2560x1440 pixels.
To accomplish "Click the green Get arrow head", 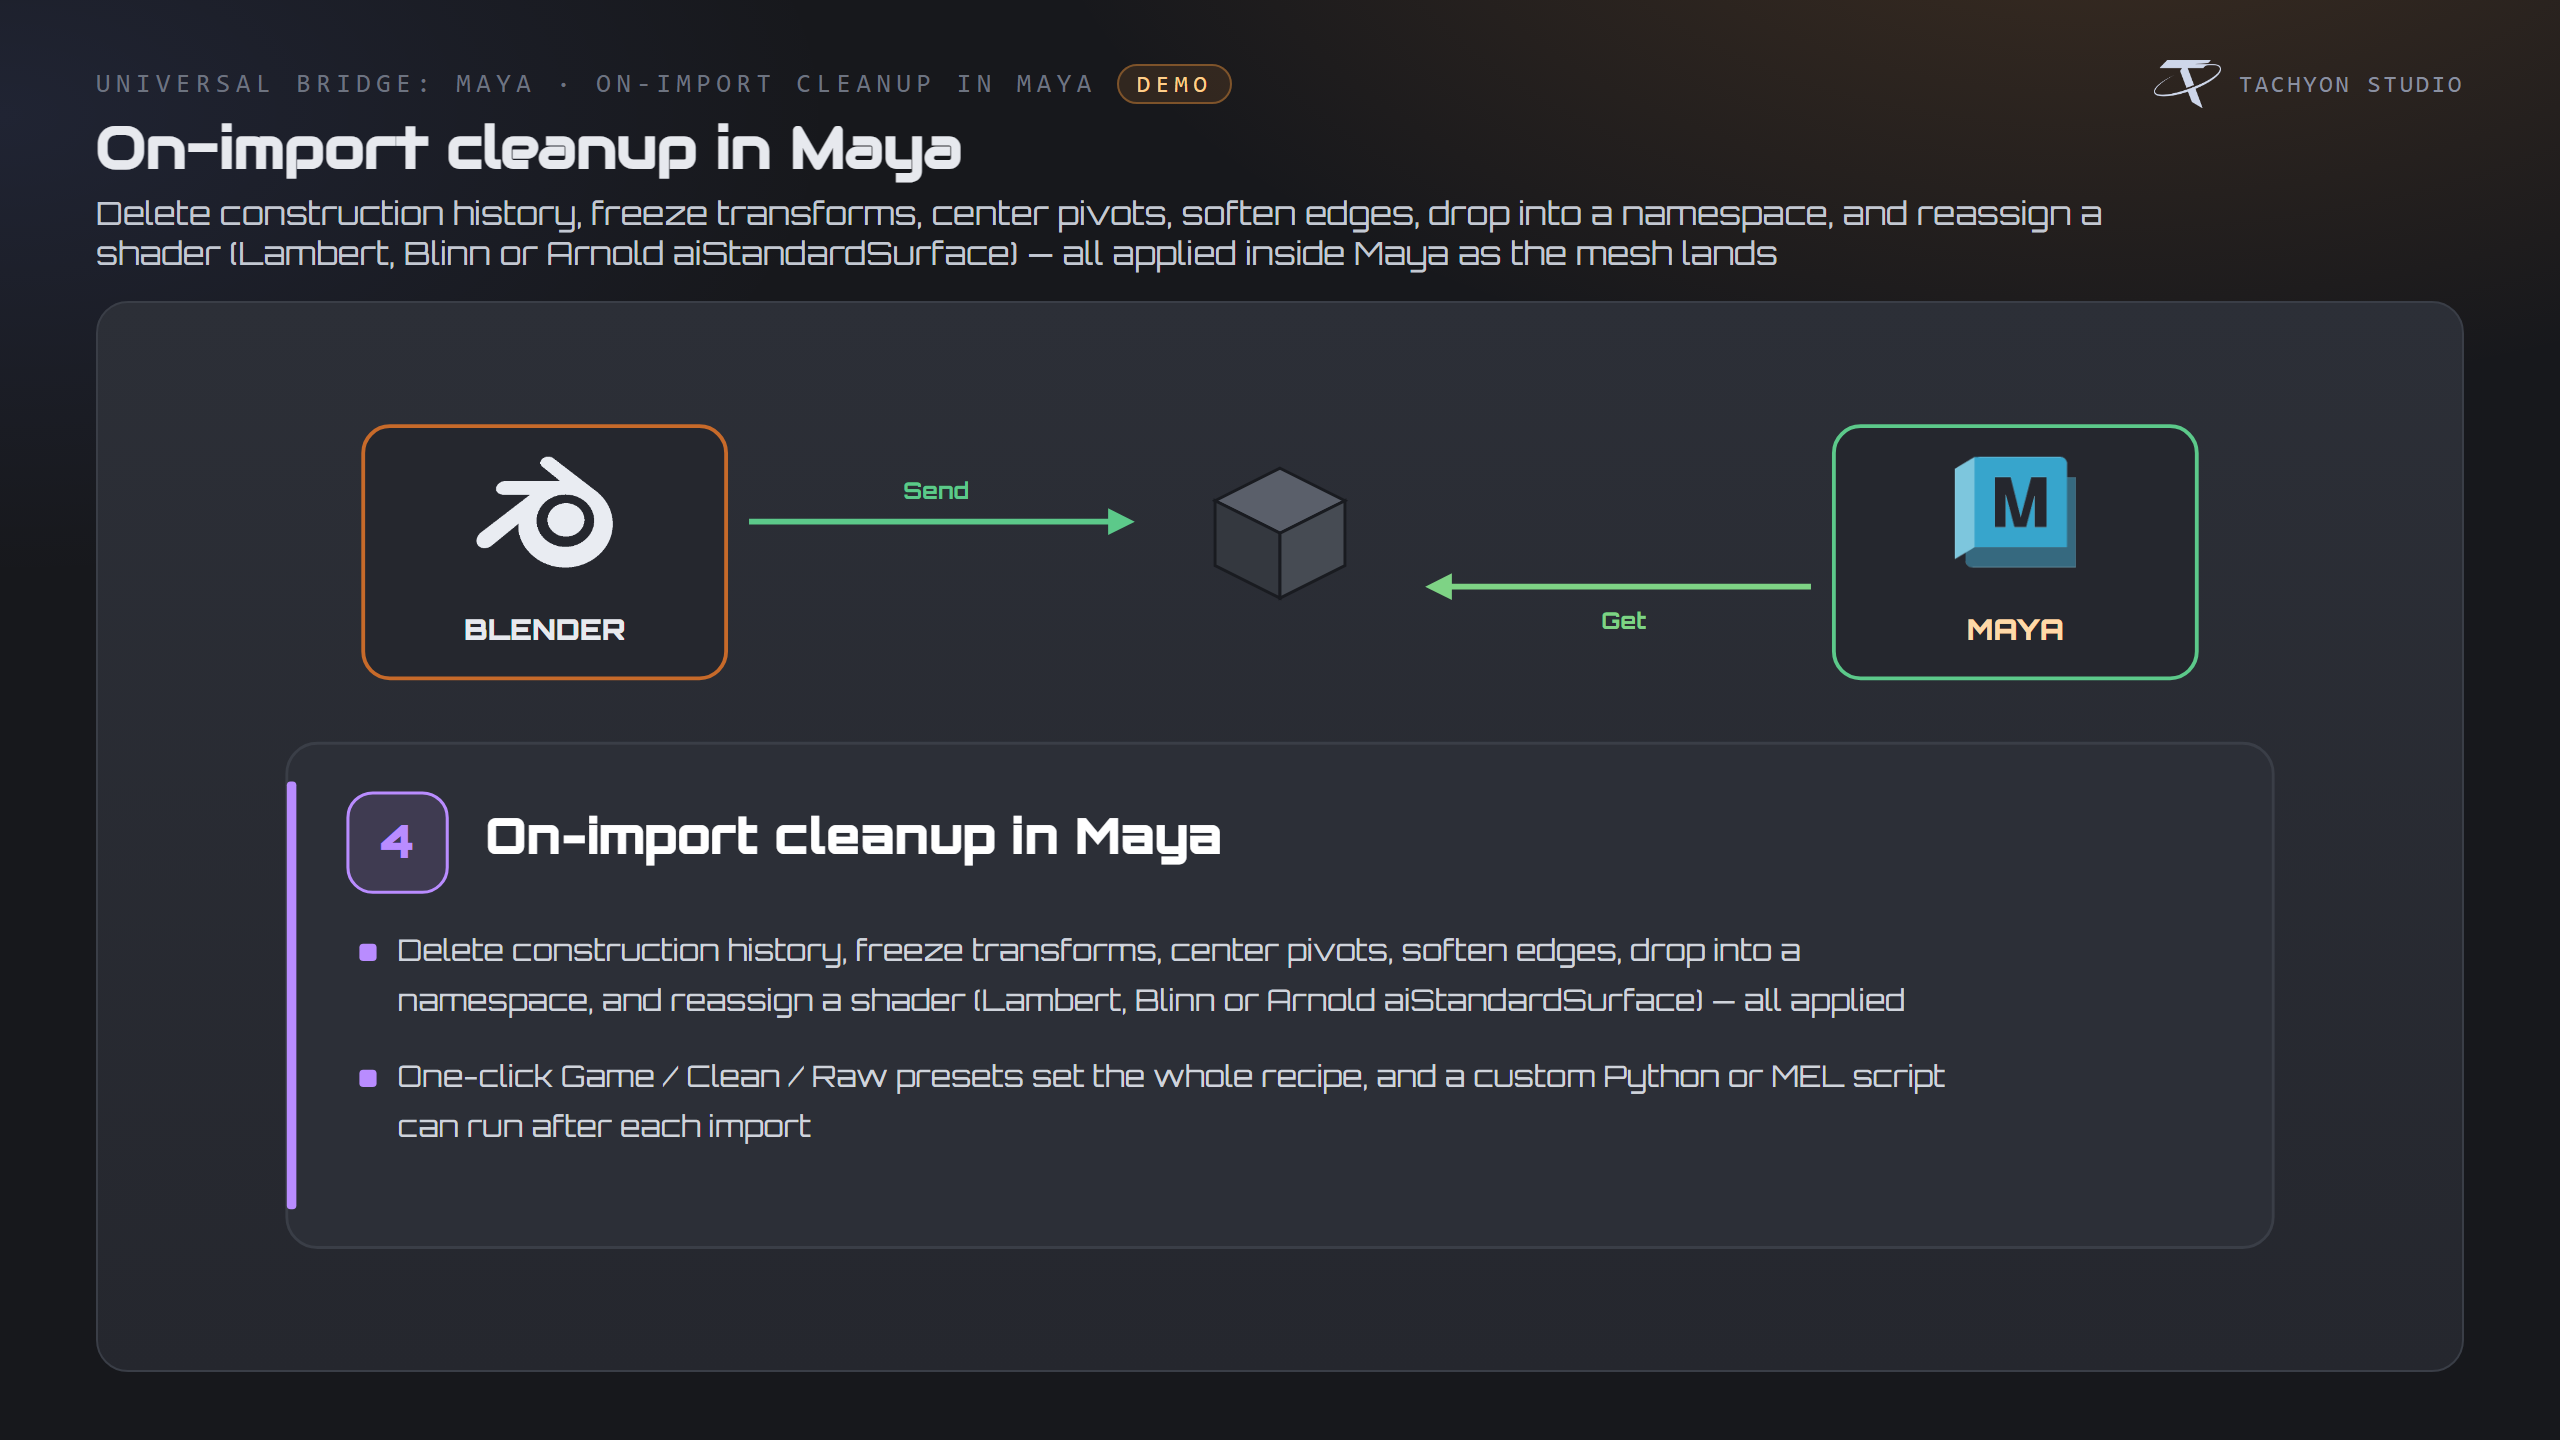I will click(x=1439, y=586).
